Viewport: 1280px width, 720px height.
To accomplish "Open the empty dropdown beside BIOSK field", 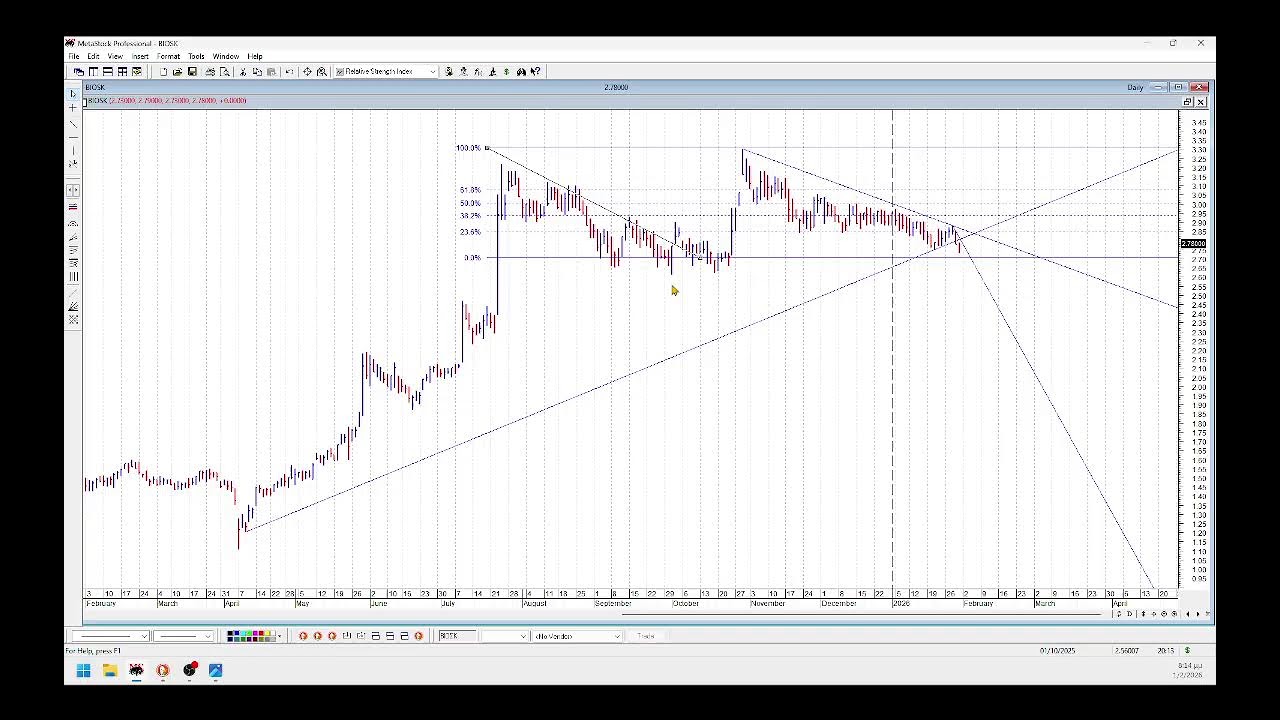I will click(x=523, y=636).
